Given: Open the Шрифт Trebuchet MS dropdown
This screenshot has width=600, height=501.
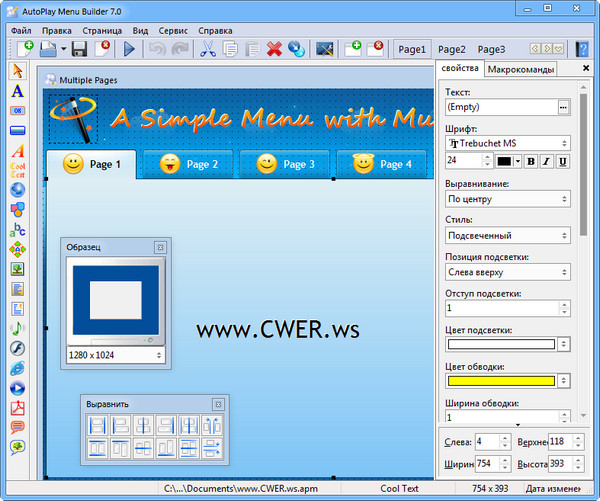Looking at the screenshot, I should pos(508,143).
